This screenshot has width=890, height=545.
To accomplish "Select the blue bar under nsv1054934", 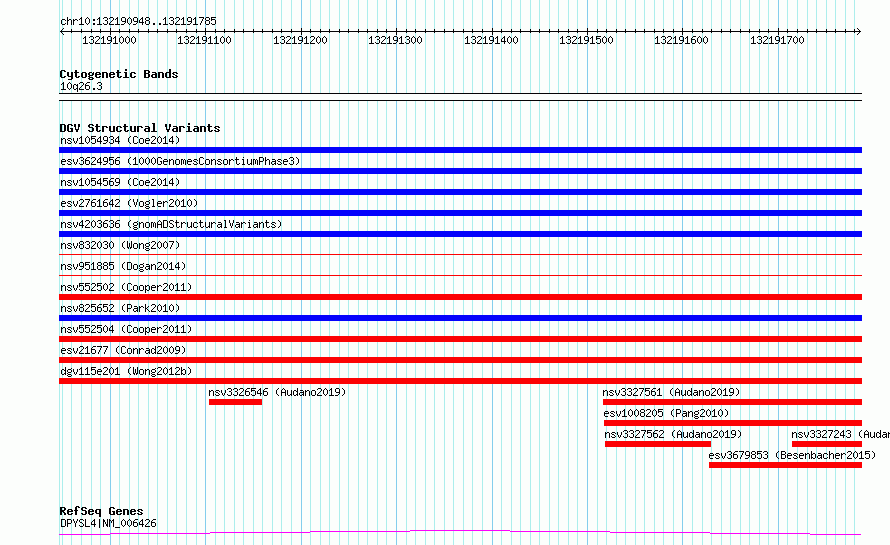I will tap(460, 150).
